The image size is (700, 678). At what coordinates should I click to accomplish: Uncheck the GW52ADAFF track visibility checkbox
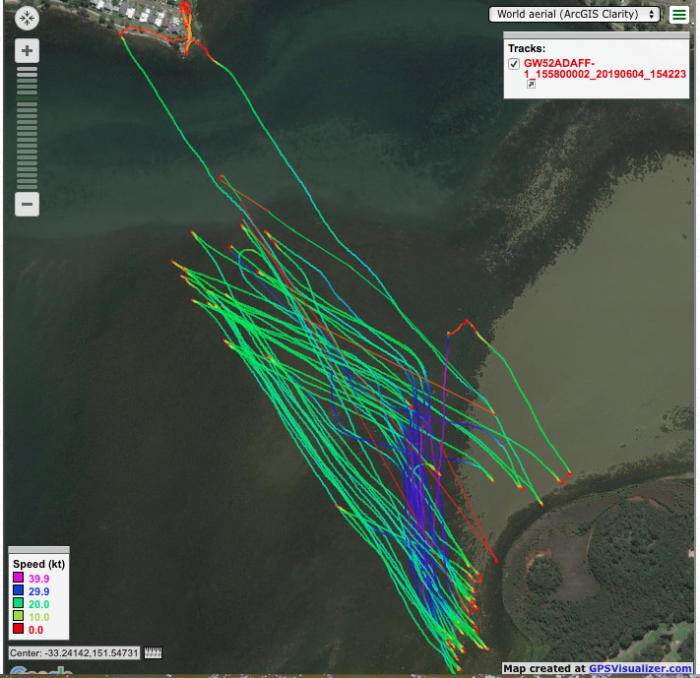514,63
